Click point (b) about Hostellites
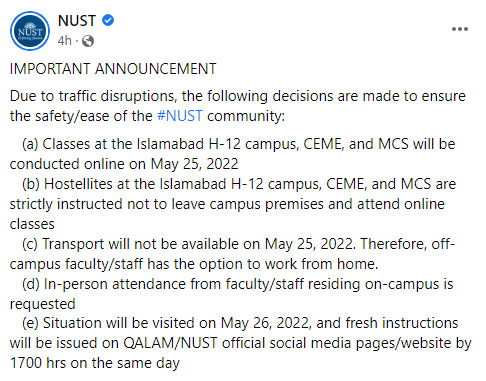The image size is (486, 381). [233, 204]
